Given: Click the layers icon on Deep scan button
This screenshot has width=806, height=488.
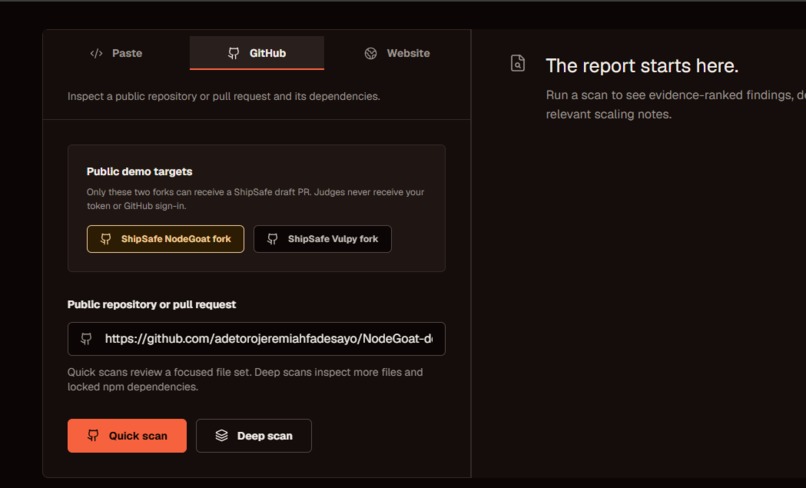Looking at the screenshot, I should (x=222, y=436).
